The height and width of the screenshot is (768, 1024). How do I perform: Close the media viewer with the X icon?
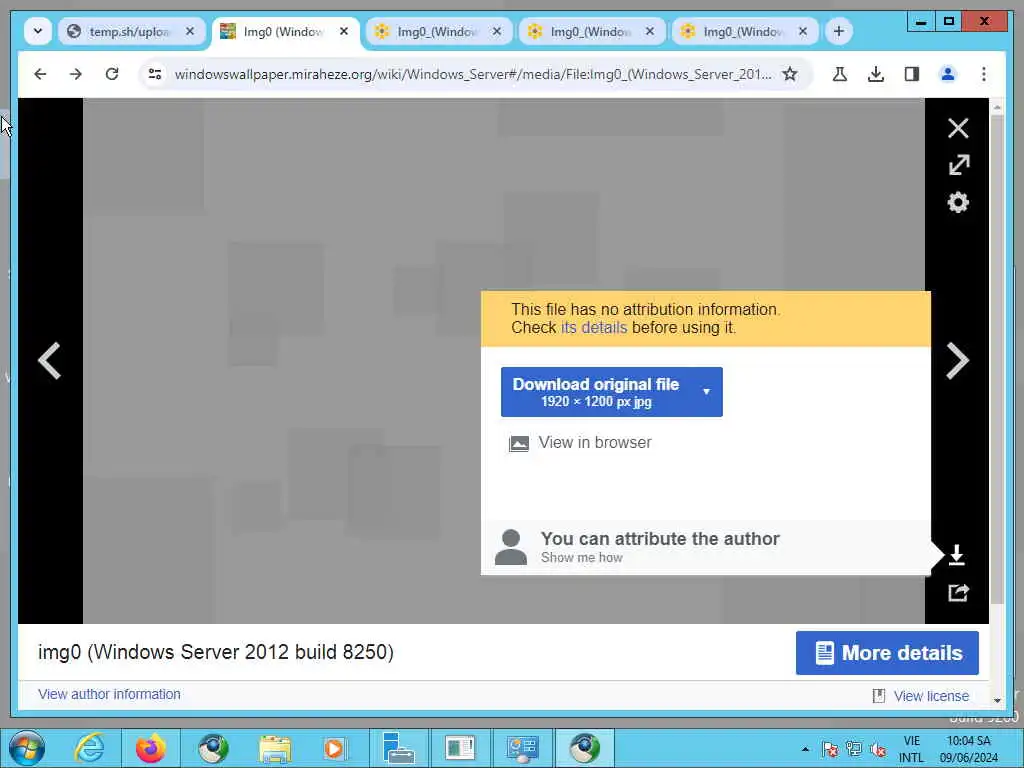[x=958, y=128]
